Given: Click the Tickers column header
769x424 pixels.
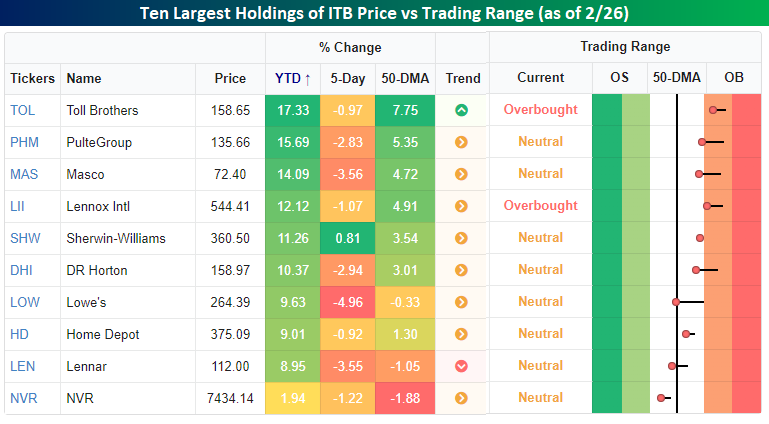Looking at the screenshot, I should point(33,78).
